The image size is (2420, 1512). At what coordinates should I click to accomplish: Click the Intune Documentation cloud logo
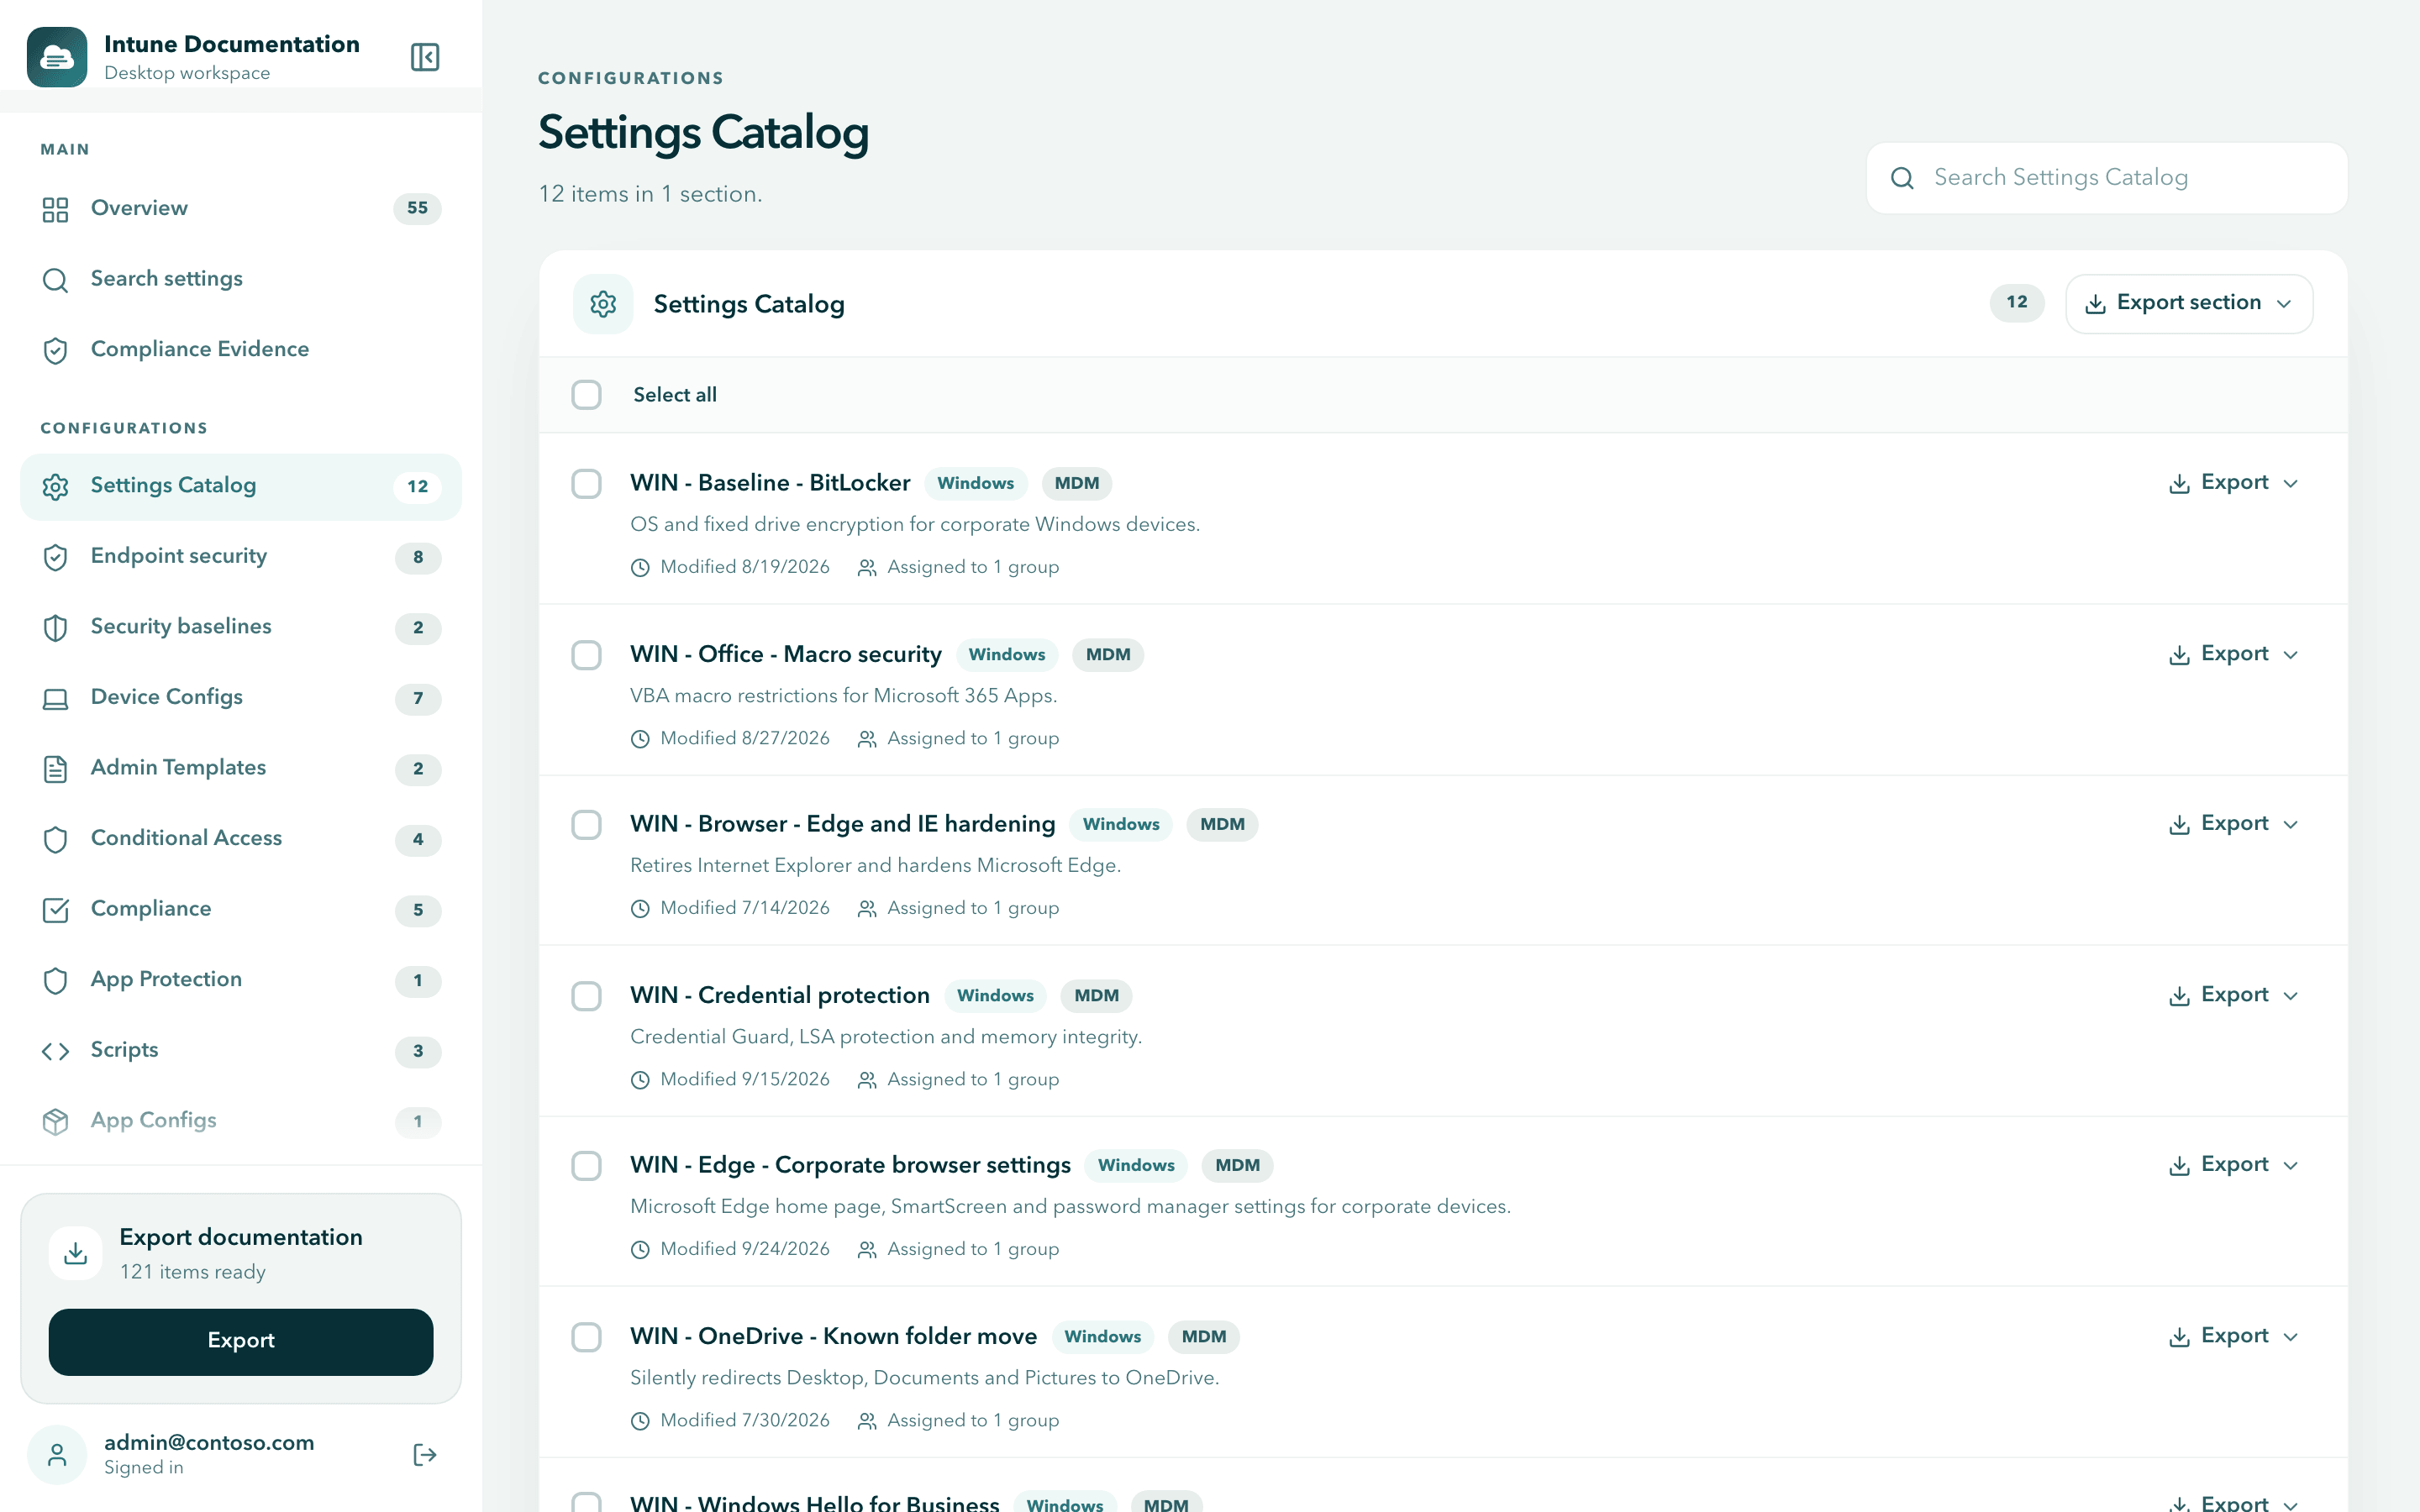pyautogui.click(x=57, y=57)
